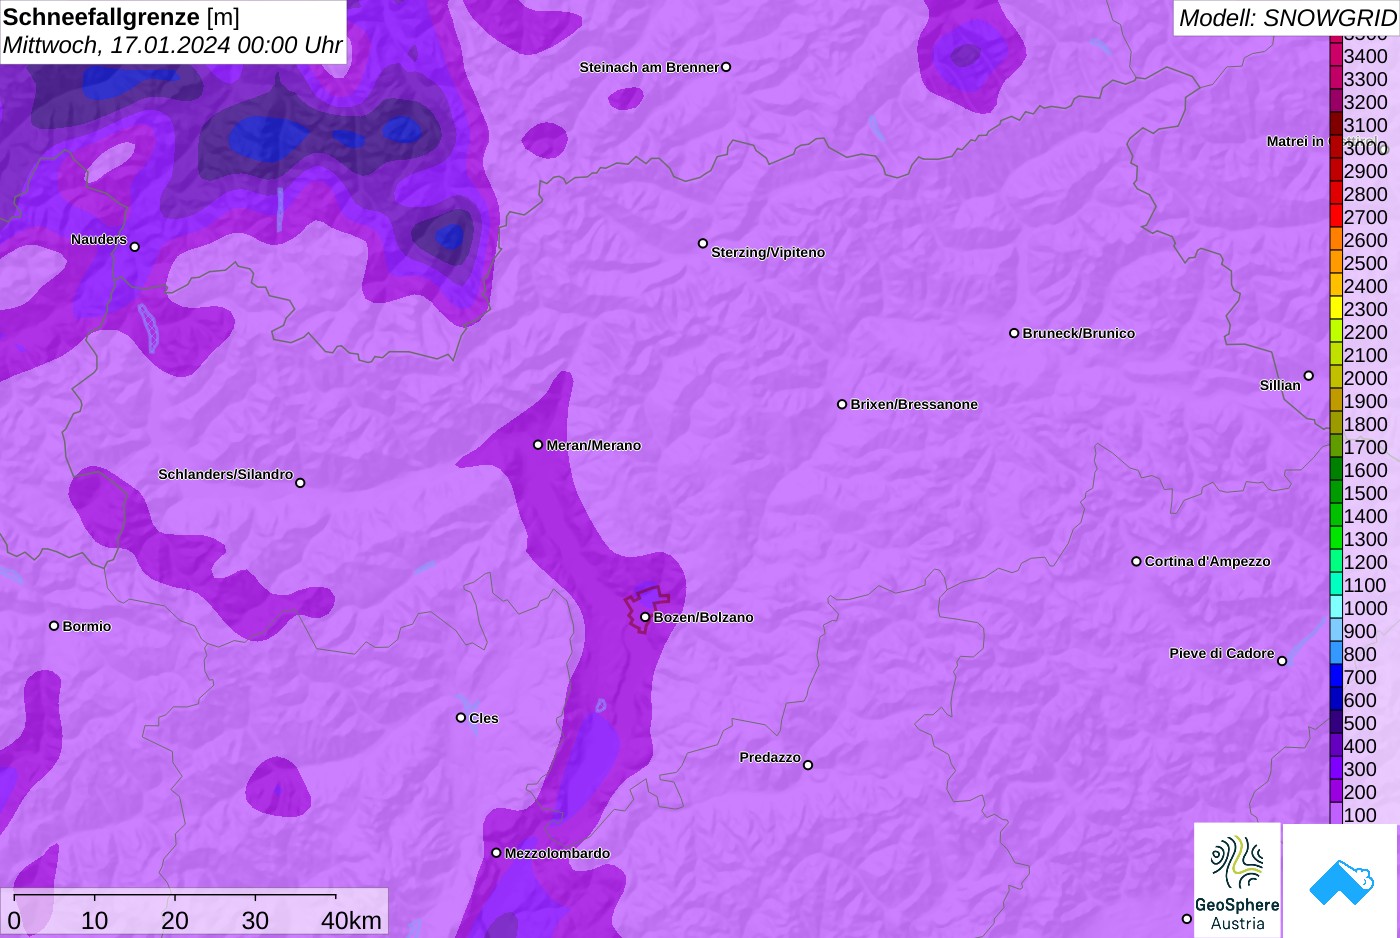Click the '40km' scale bar label
1400x938 pixels.
click(x=351, y=920)
